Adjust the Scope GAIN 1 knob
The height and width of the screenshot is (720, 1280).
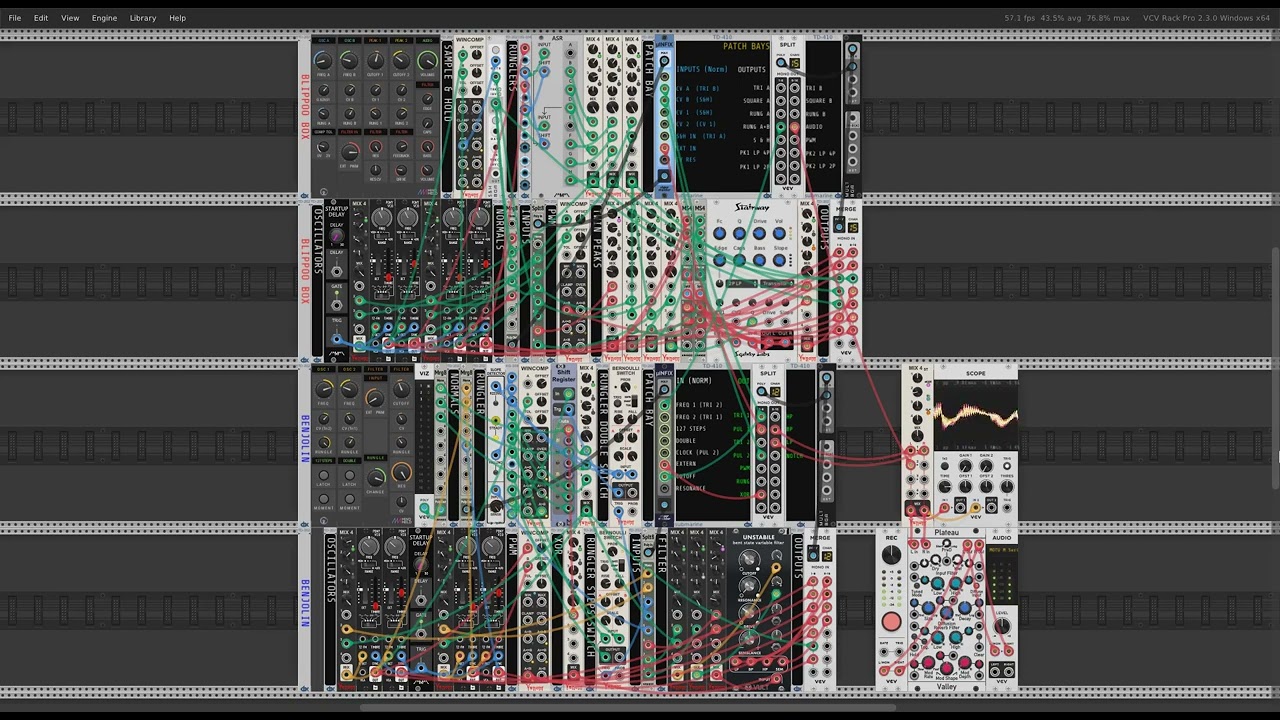[966, 466]
